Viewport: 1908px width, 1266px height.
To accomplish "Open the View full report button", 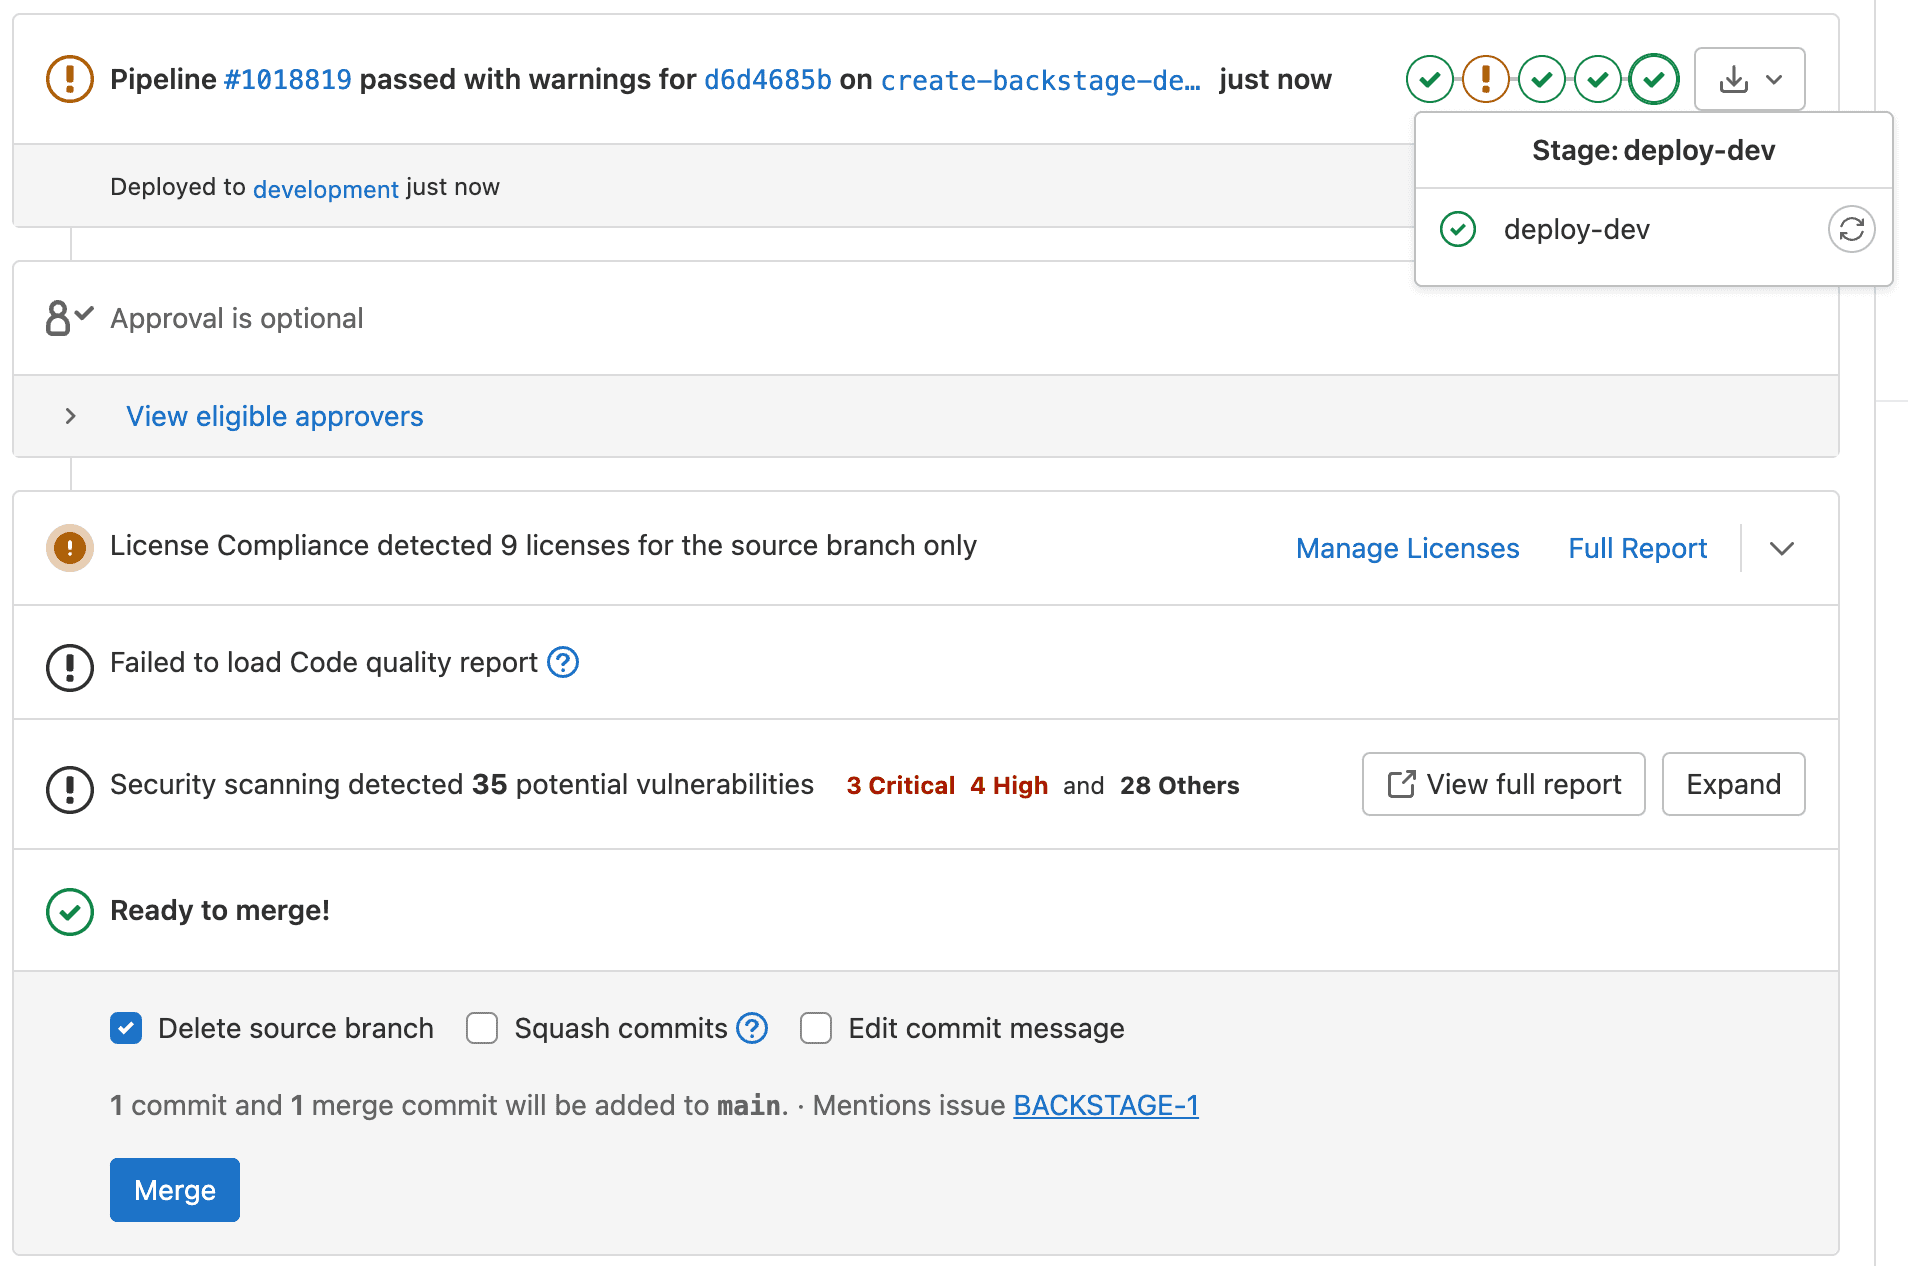I will tap(1504, 784).
